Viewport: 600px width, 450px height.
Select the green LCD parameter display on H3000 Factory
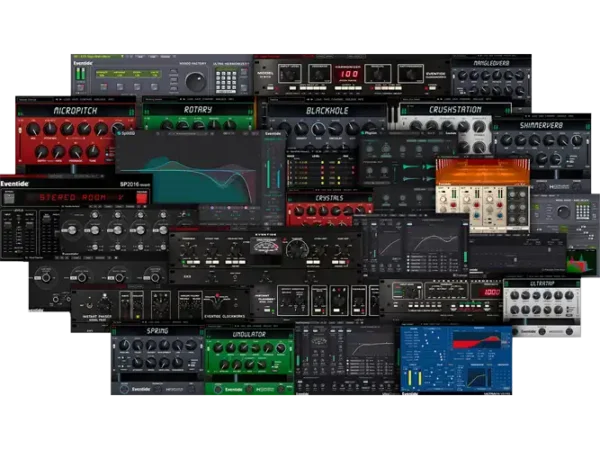click(128, 74)
